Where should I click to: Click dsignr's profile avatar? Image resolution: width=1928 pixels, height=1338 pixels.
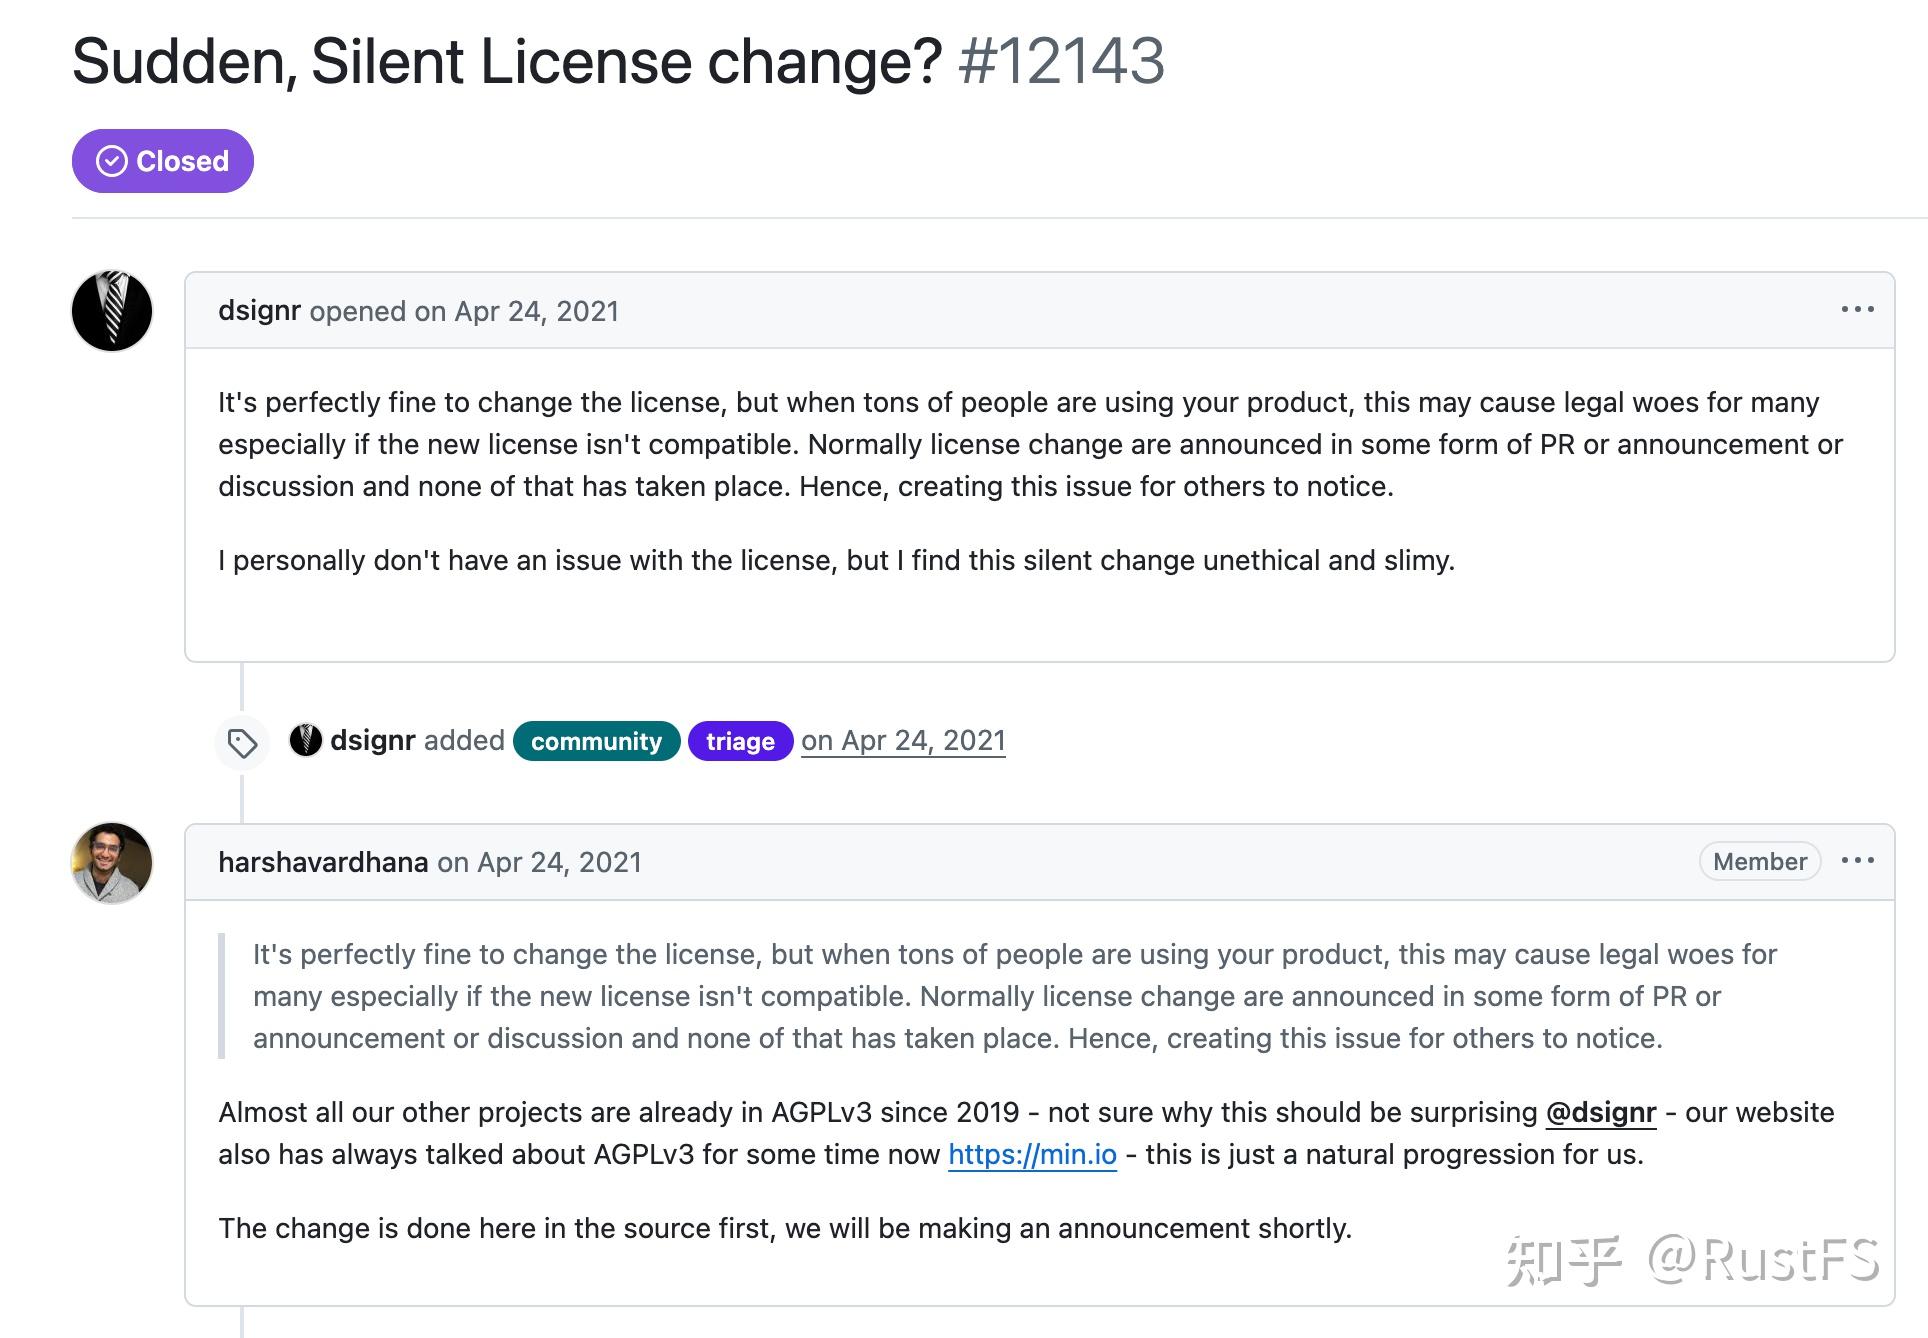pyautogui.click(x=112, y=311)
